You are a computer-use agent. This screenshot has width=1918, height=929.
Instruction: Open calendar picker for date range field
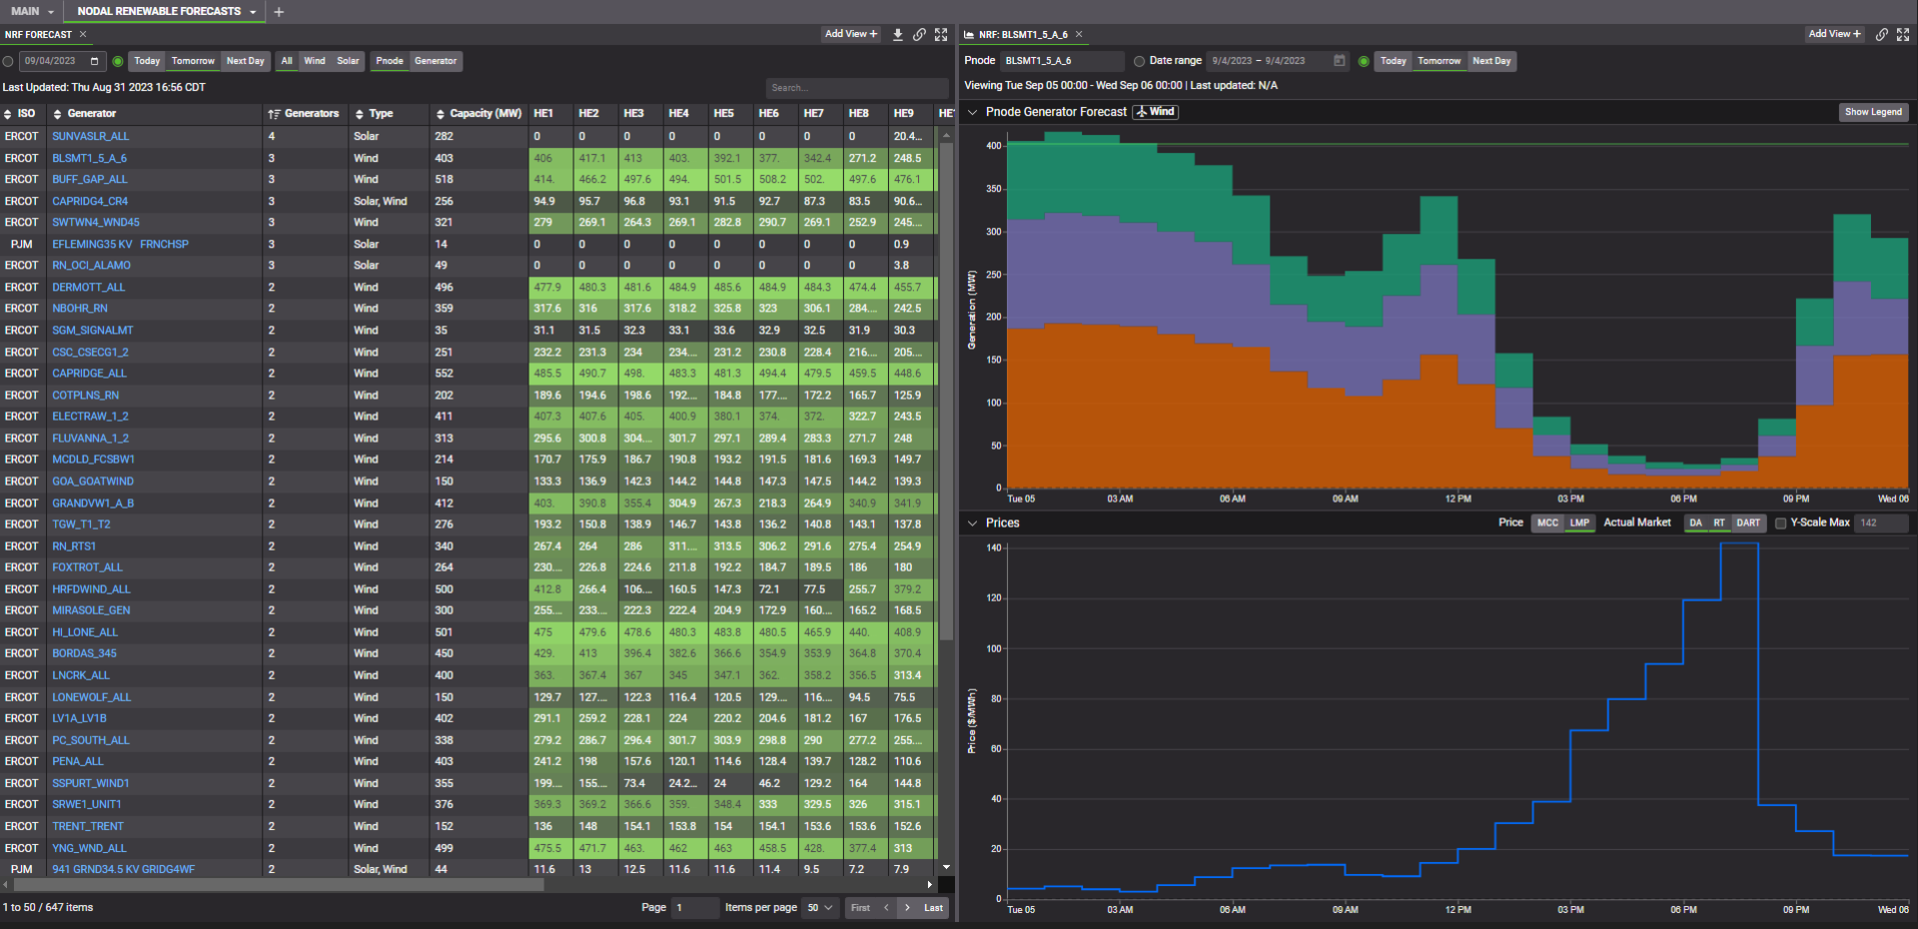pos(1339,61)
